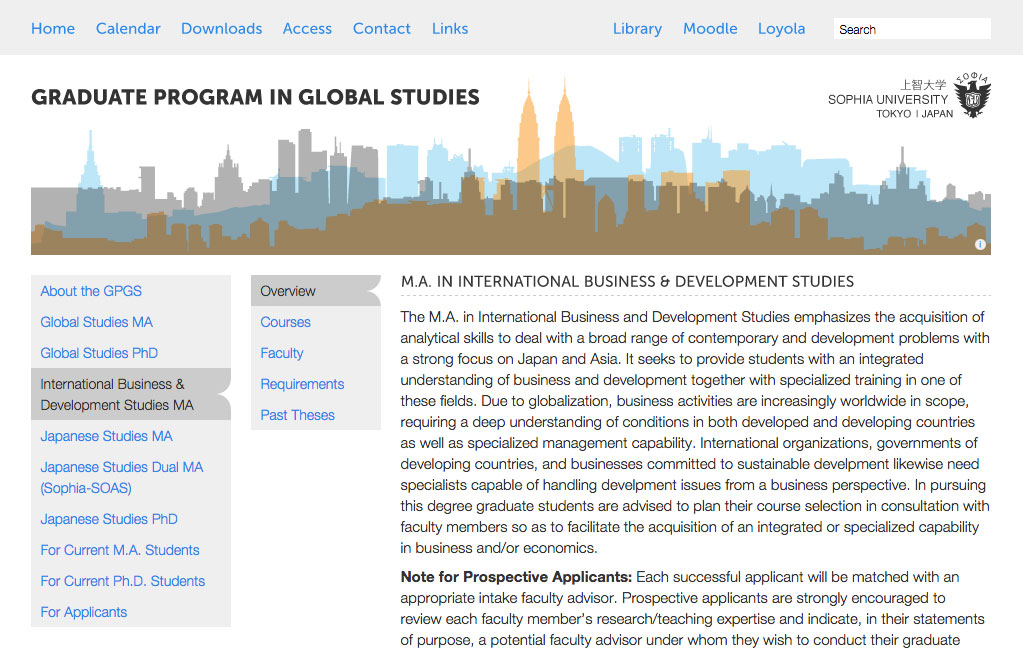
Task: Click the Links menu item
Action: tap(450, 29)
